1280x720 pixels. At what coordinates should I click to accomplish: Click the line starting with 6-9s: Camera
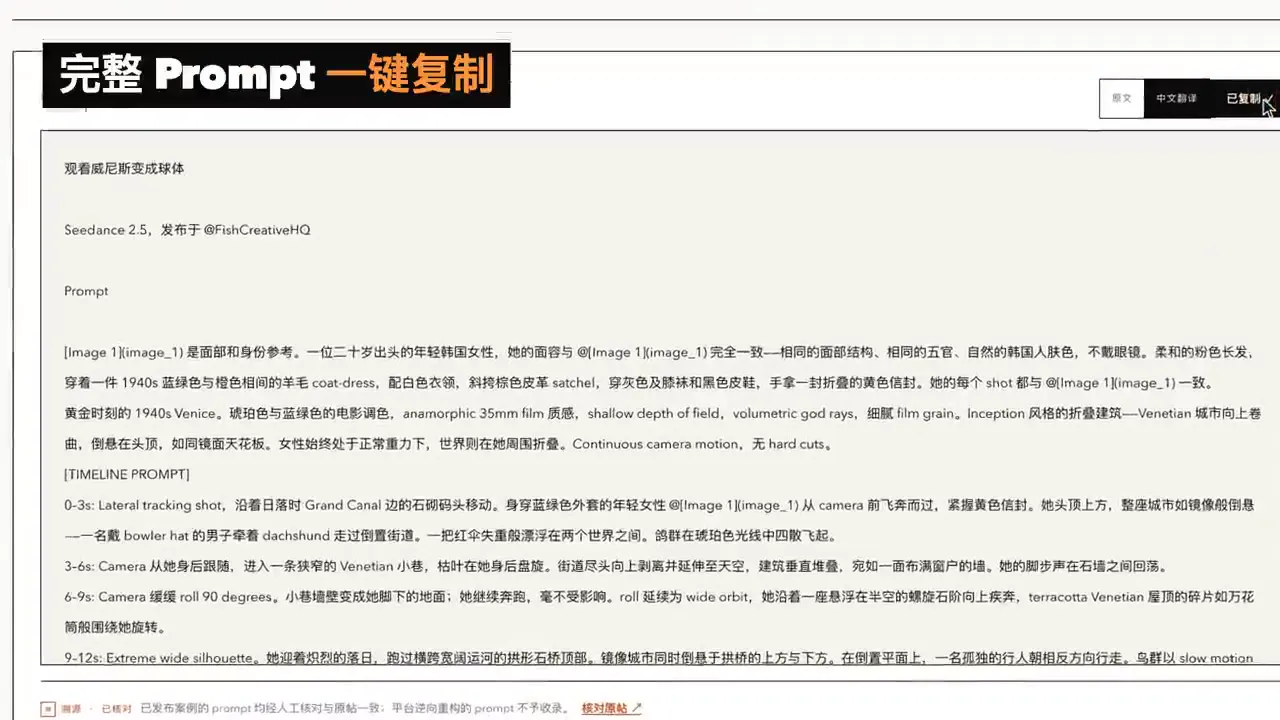click(x=658, y=597)
